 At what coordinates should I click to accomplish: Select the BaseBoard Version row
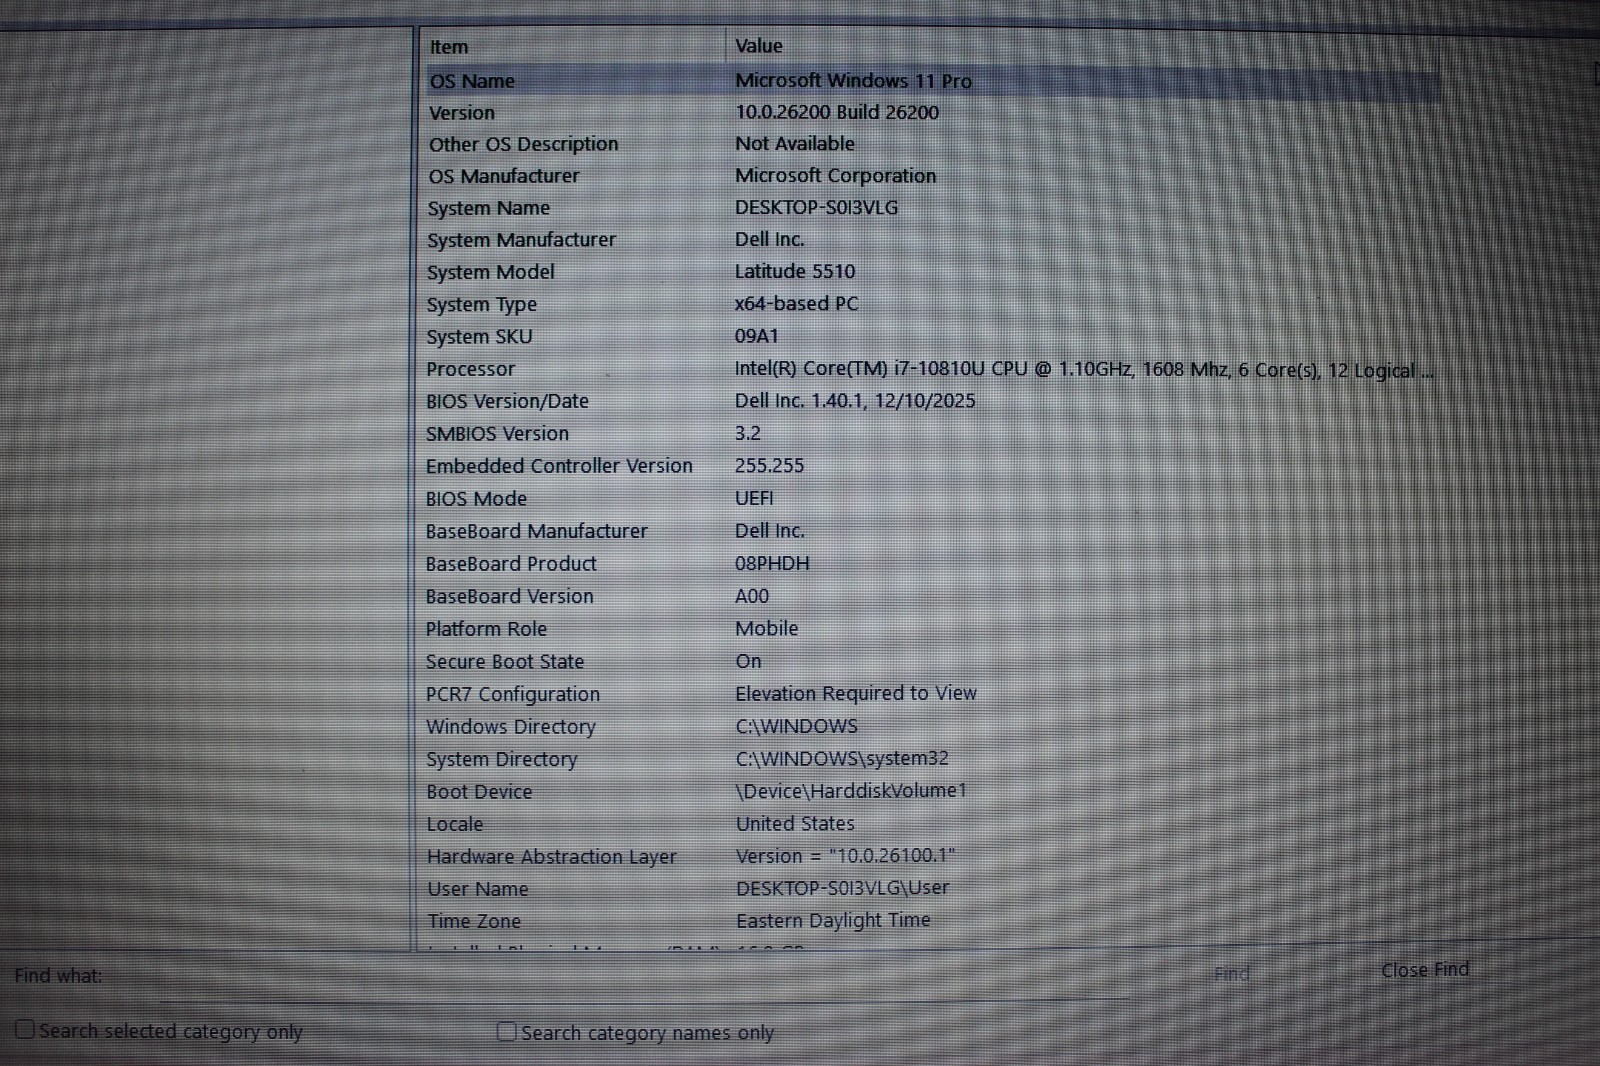click(x=932, y=596)
